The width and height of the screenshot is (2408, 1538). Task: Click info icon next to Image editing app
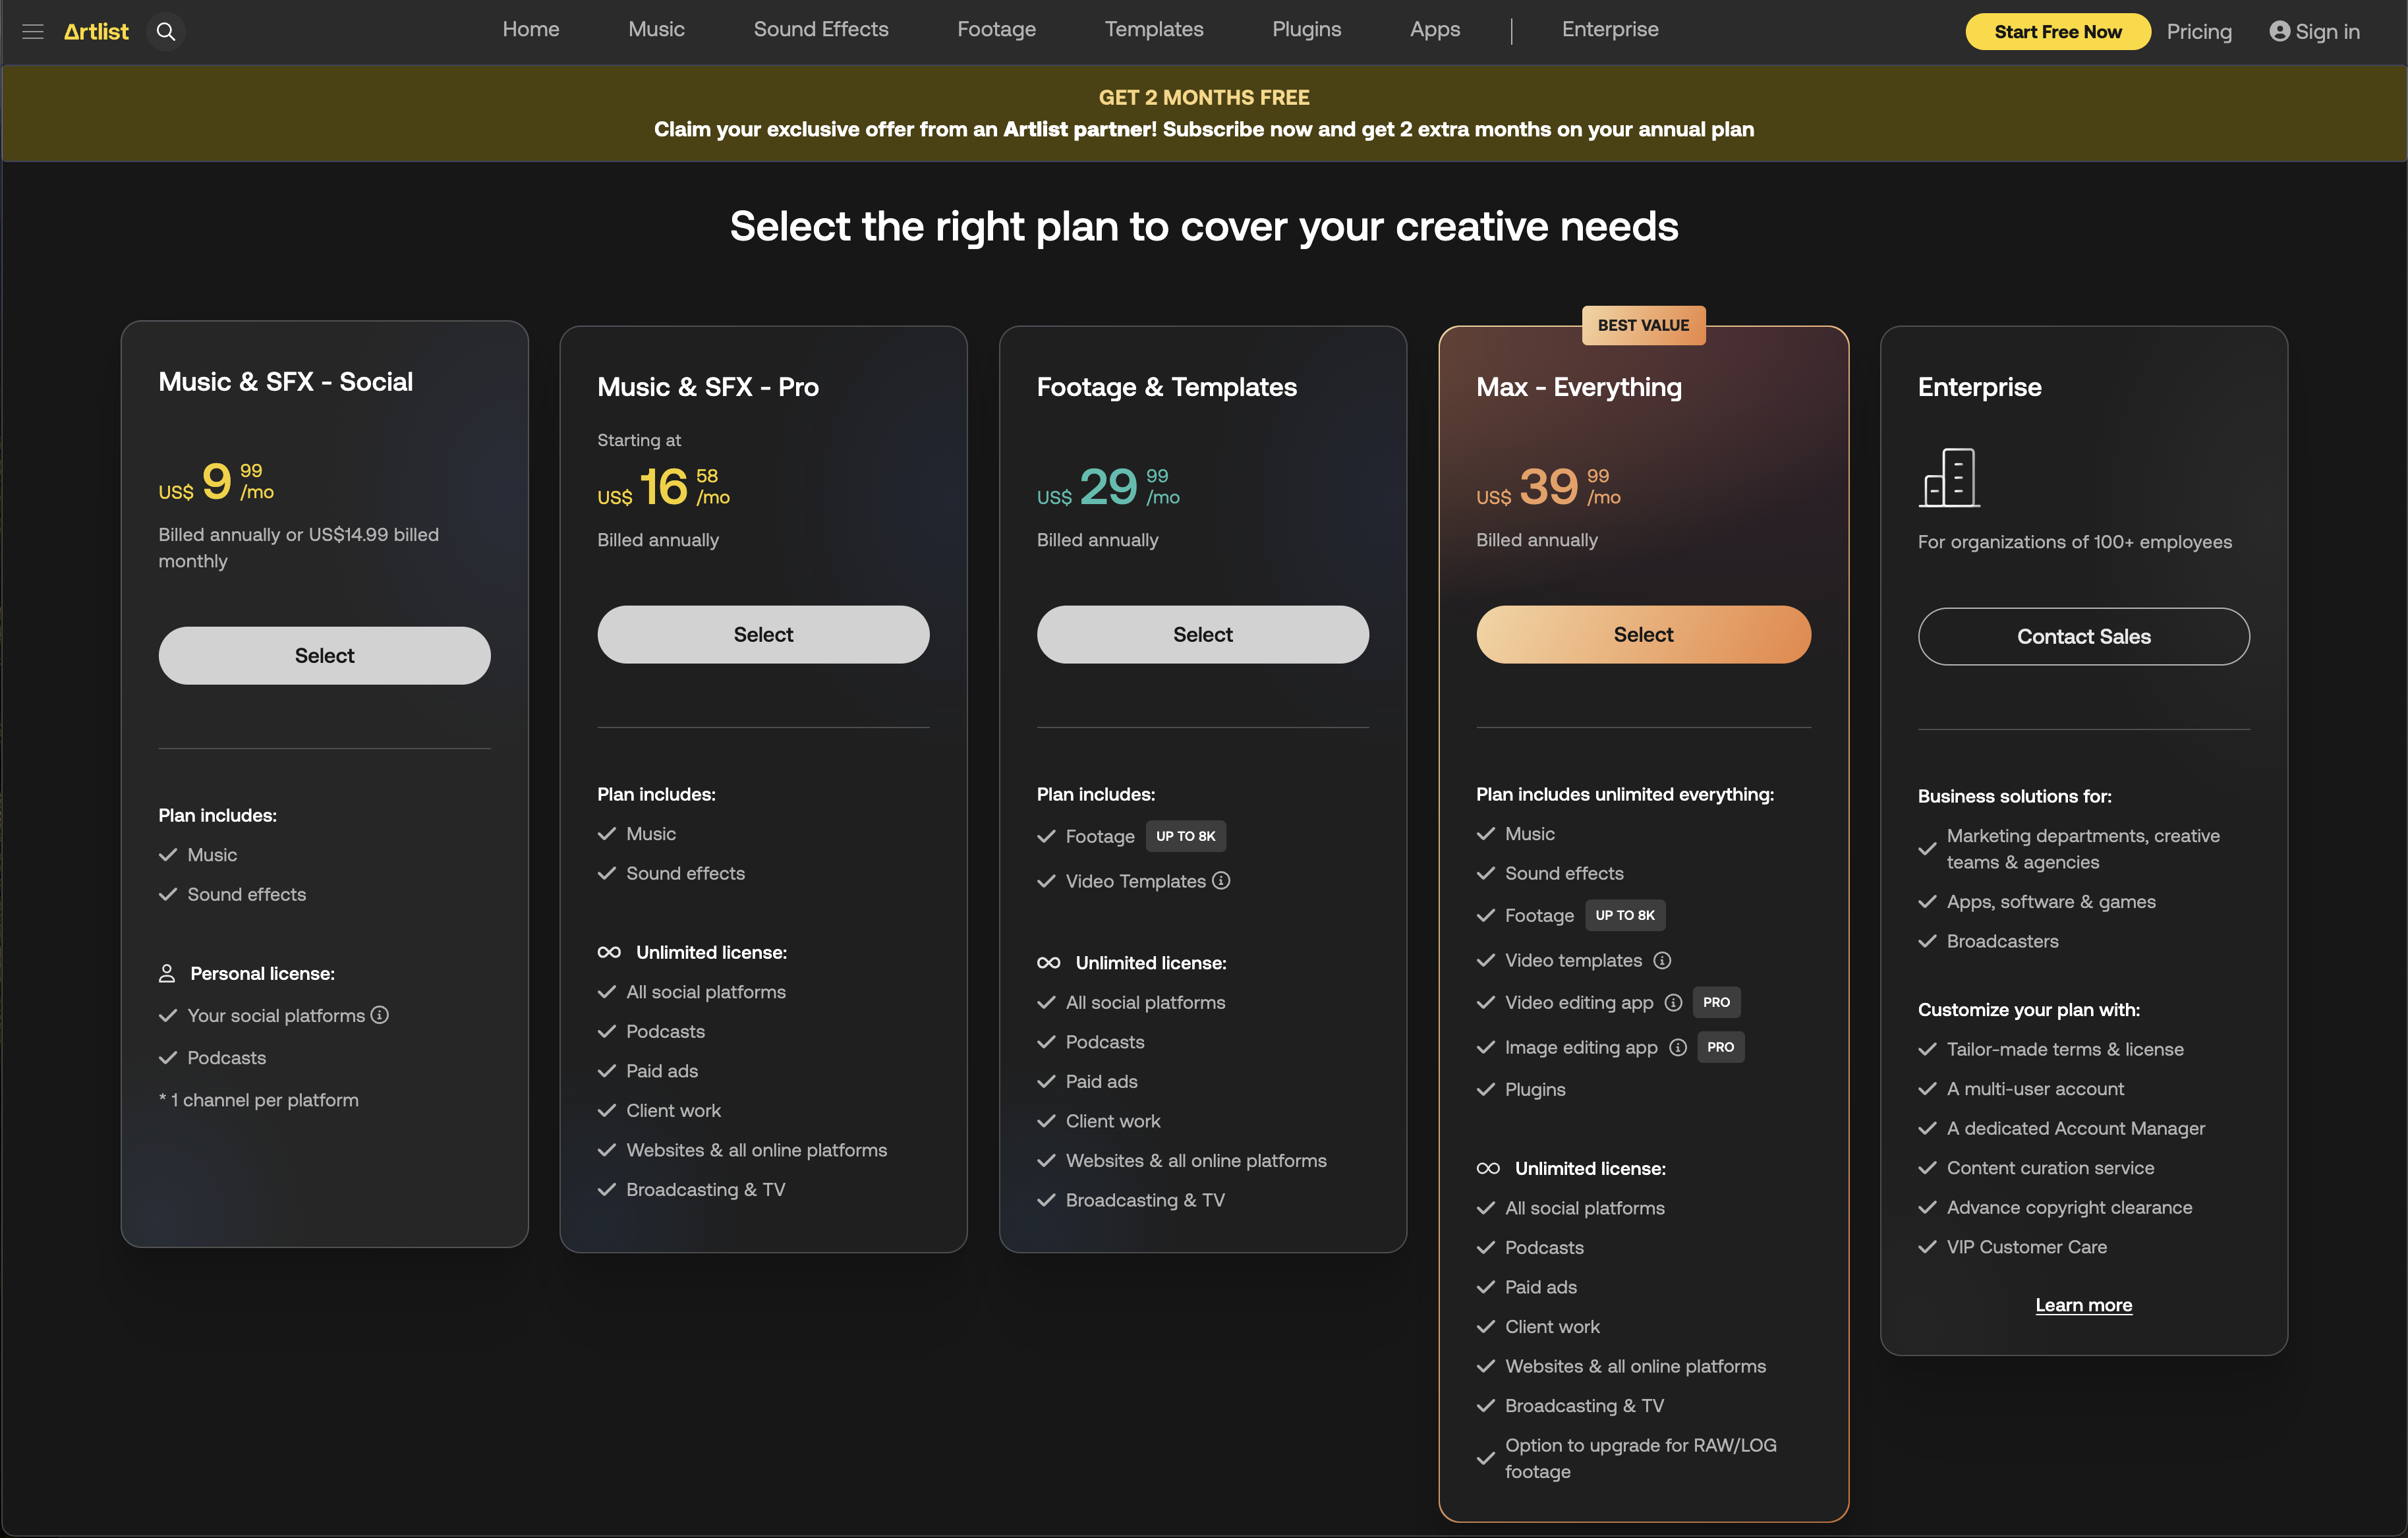coord(1678,1047)
